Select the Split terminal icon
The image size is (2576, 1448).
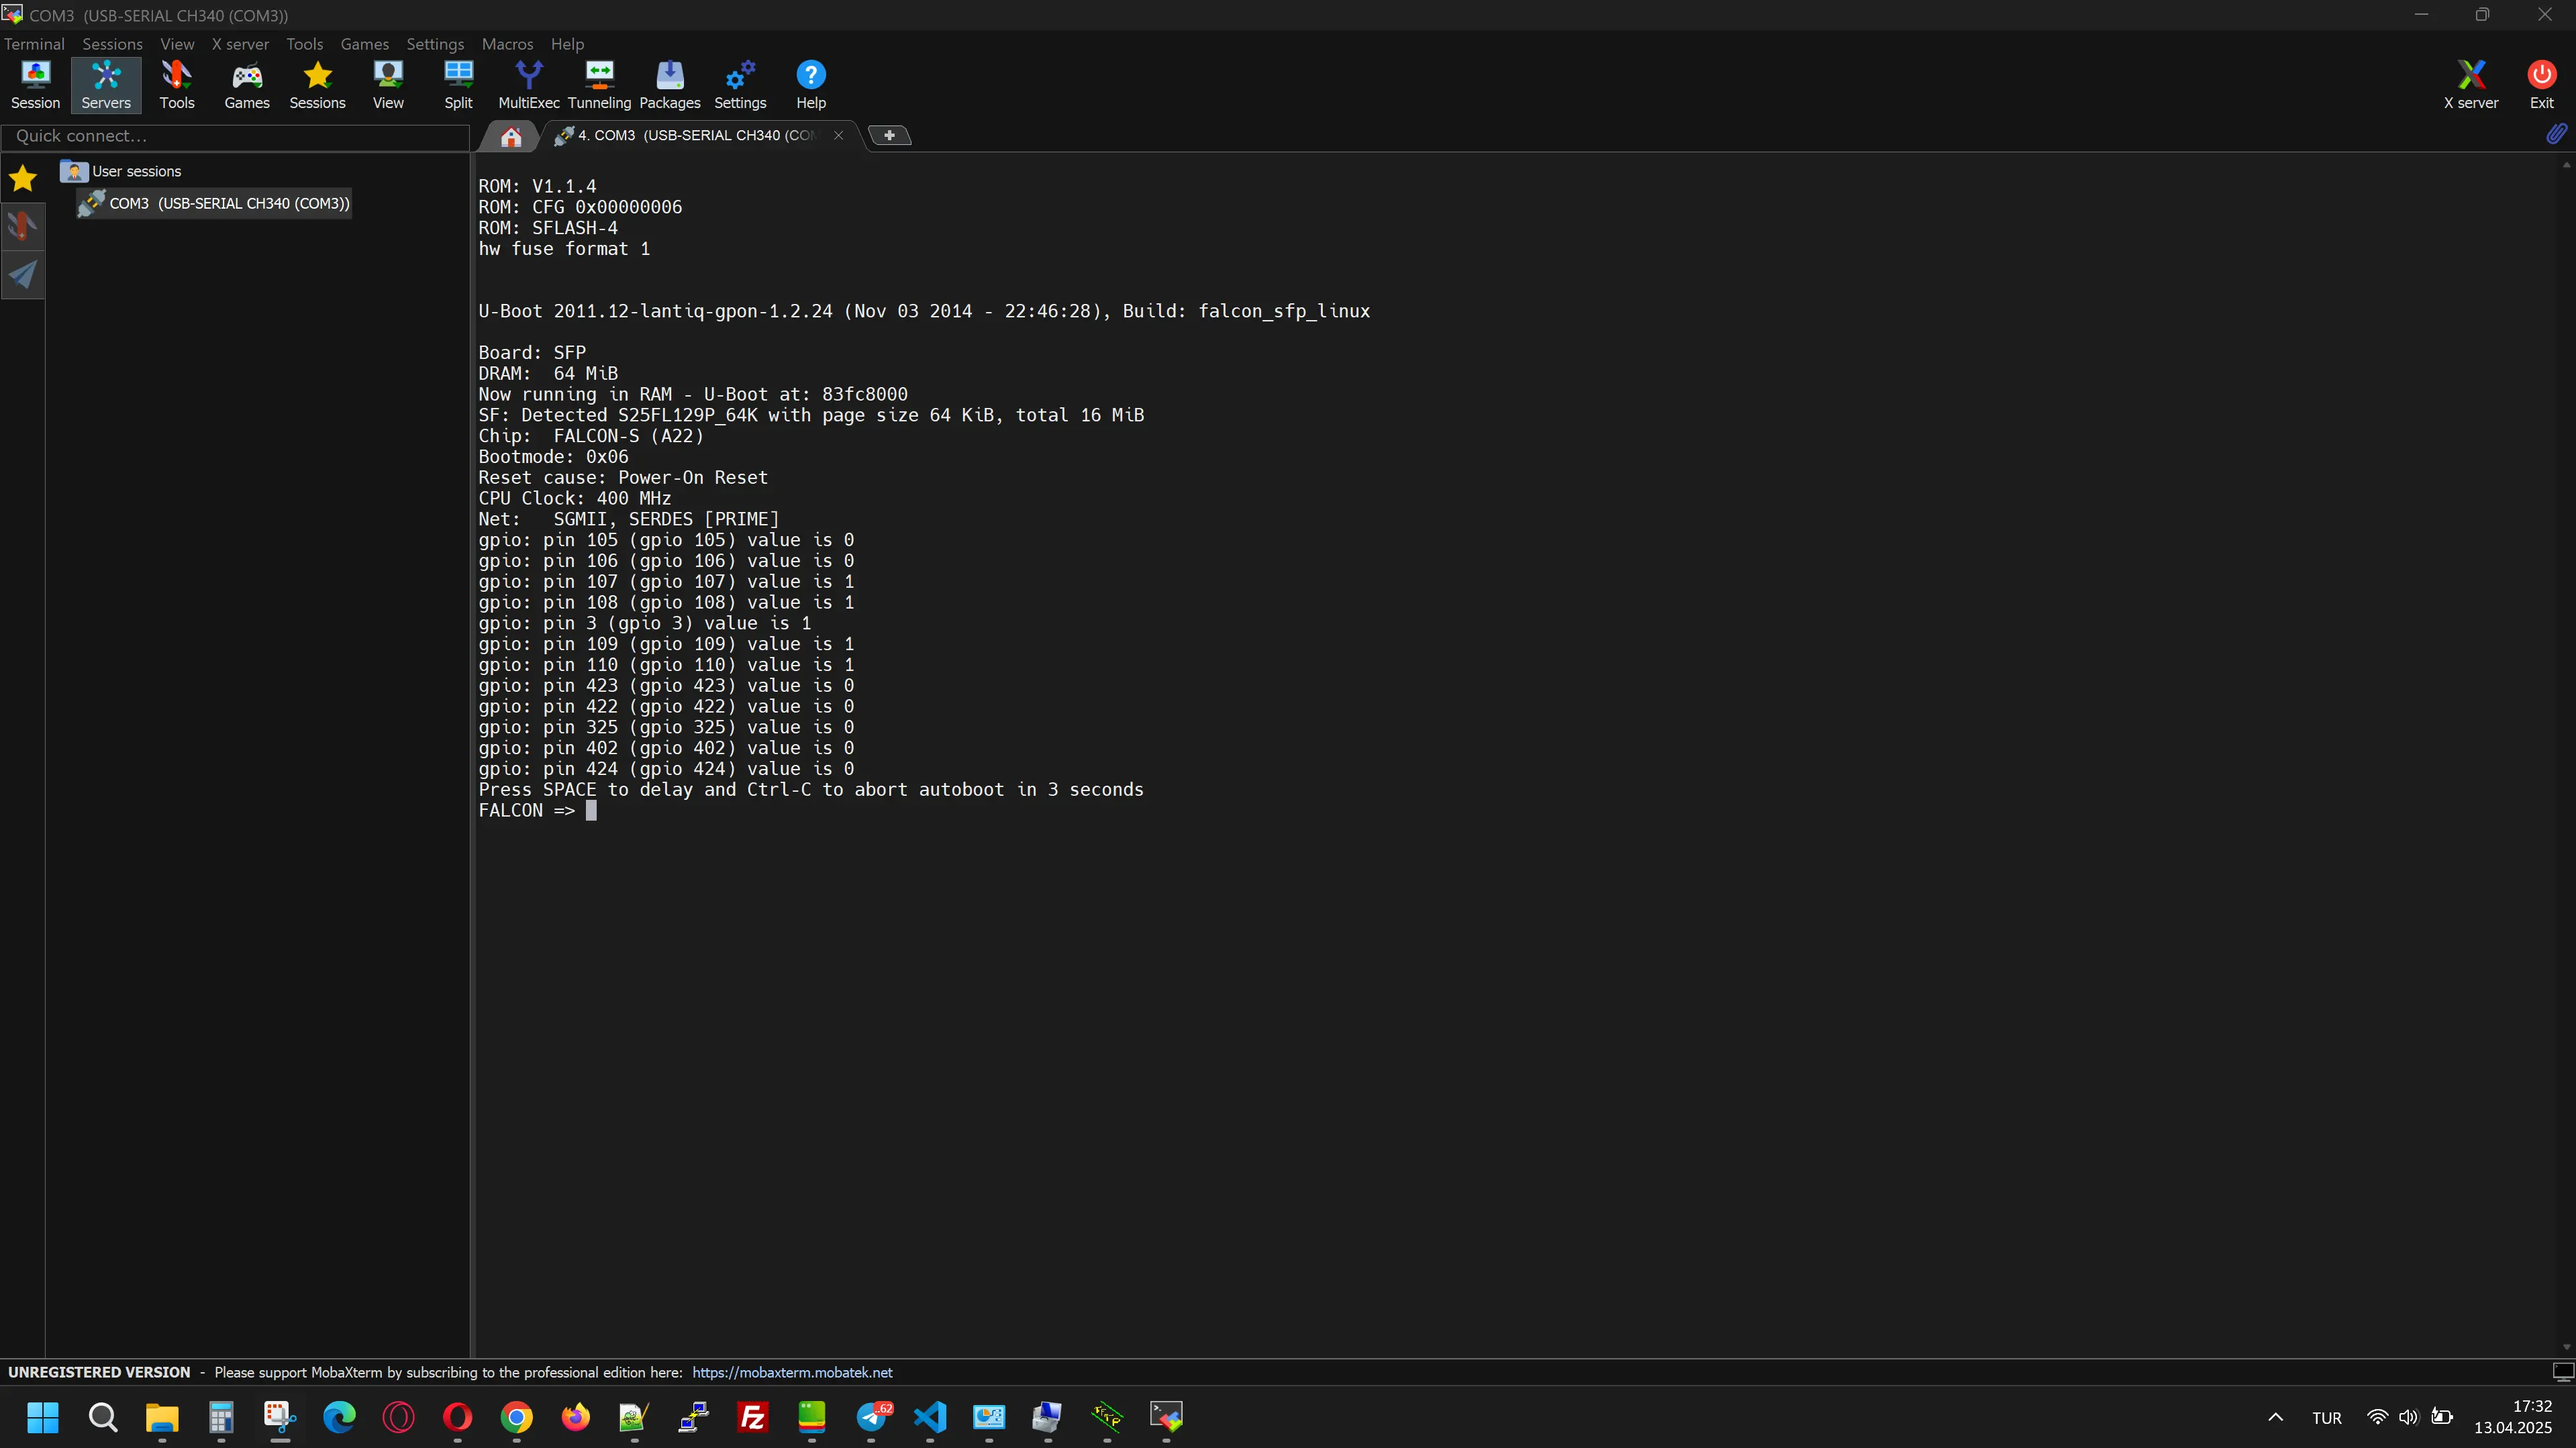tap(458, 85)
